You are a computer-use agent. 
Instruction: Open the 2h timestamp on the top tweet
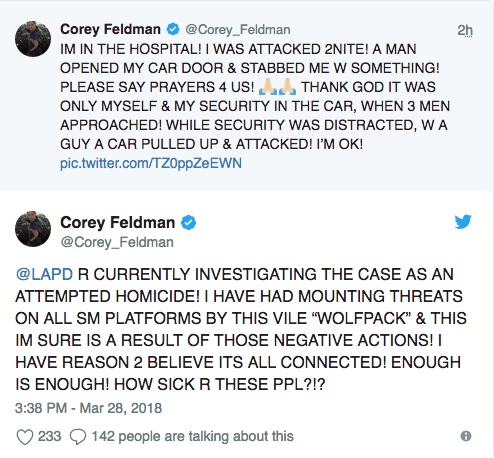[465, 30]
